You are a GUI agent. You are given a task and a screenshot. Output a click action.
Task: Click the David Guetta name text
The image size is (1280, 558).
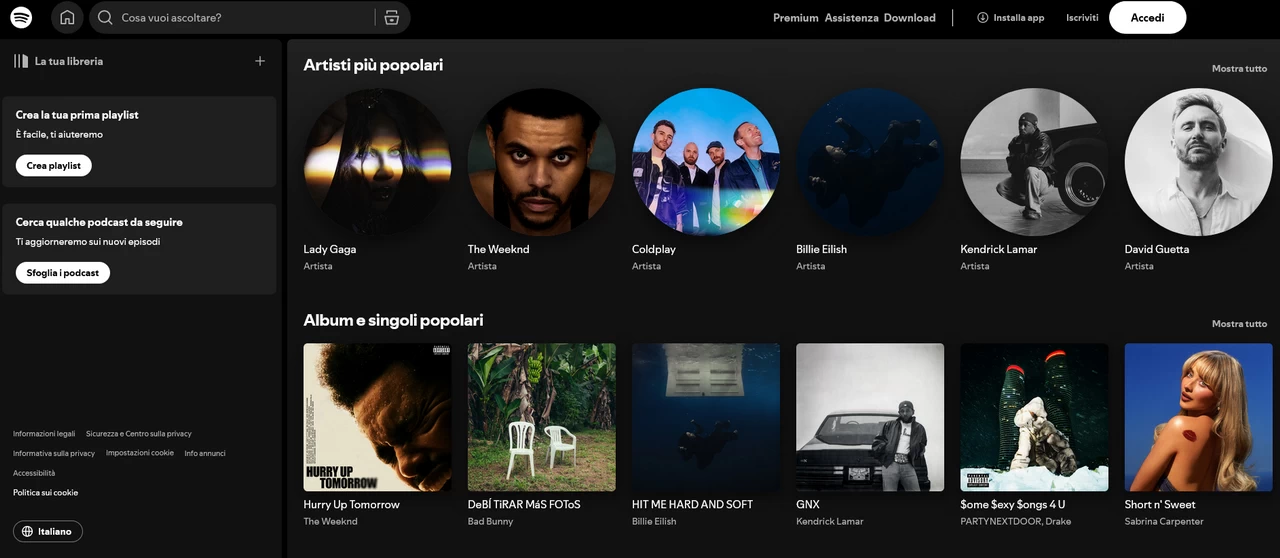[1157, 249]
